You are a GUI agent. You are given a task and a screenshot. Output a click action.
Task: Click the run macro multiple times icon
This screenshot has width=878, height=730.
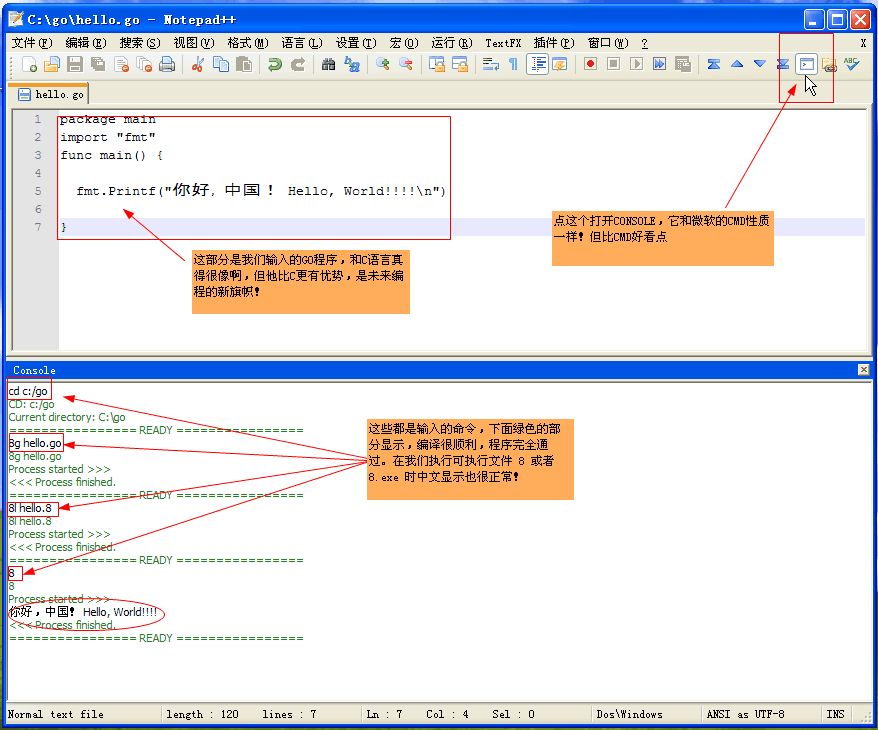660,64
